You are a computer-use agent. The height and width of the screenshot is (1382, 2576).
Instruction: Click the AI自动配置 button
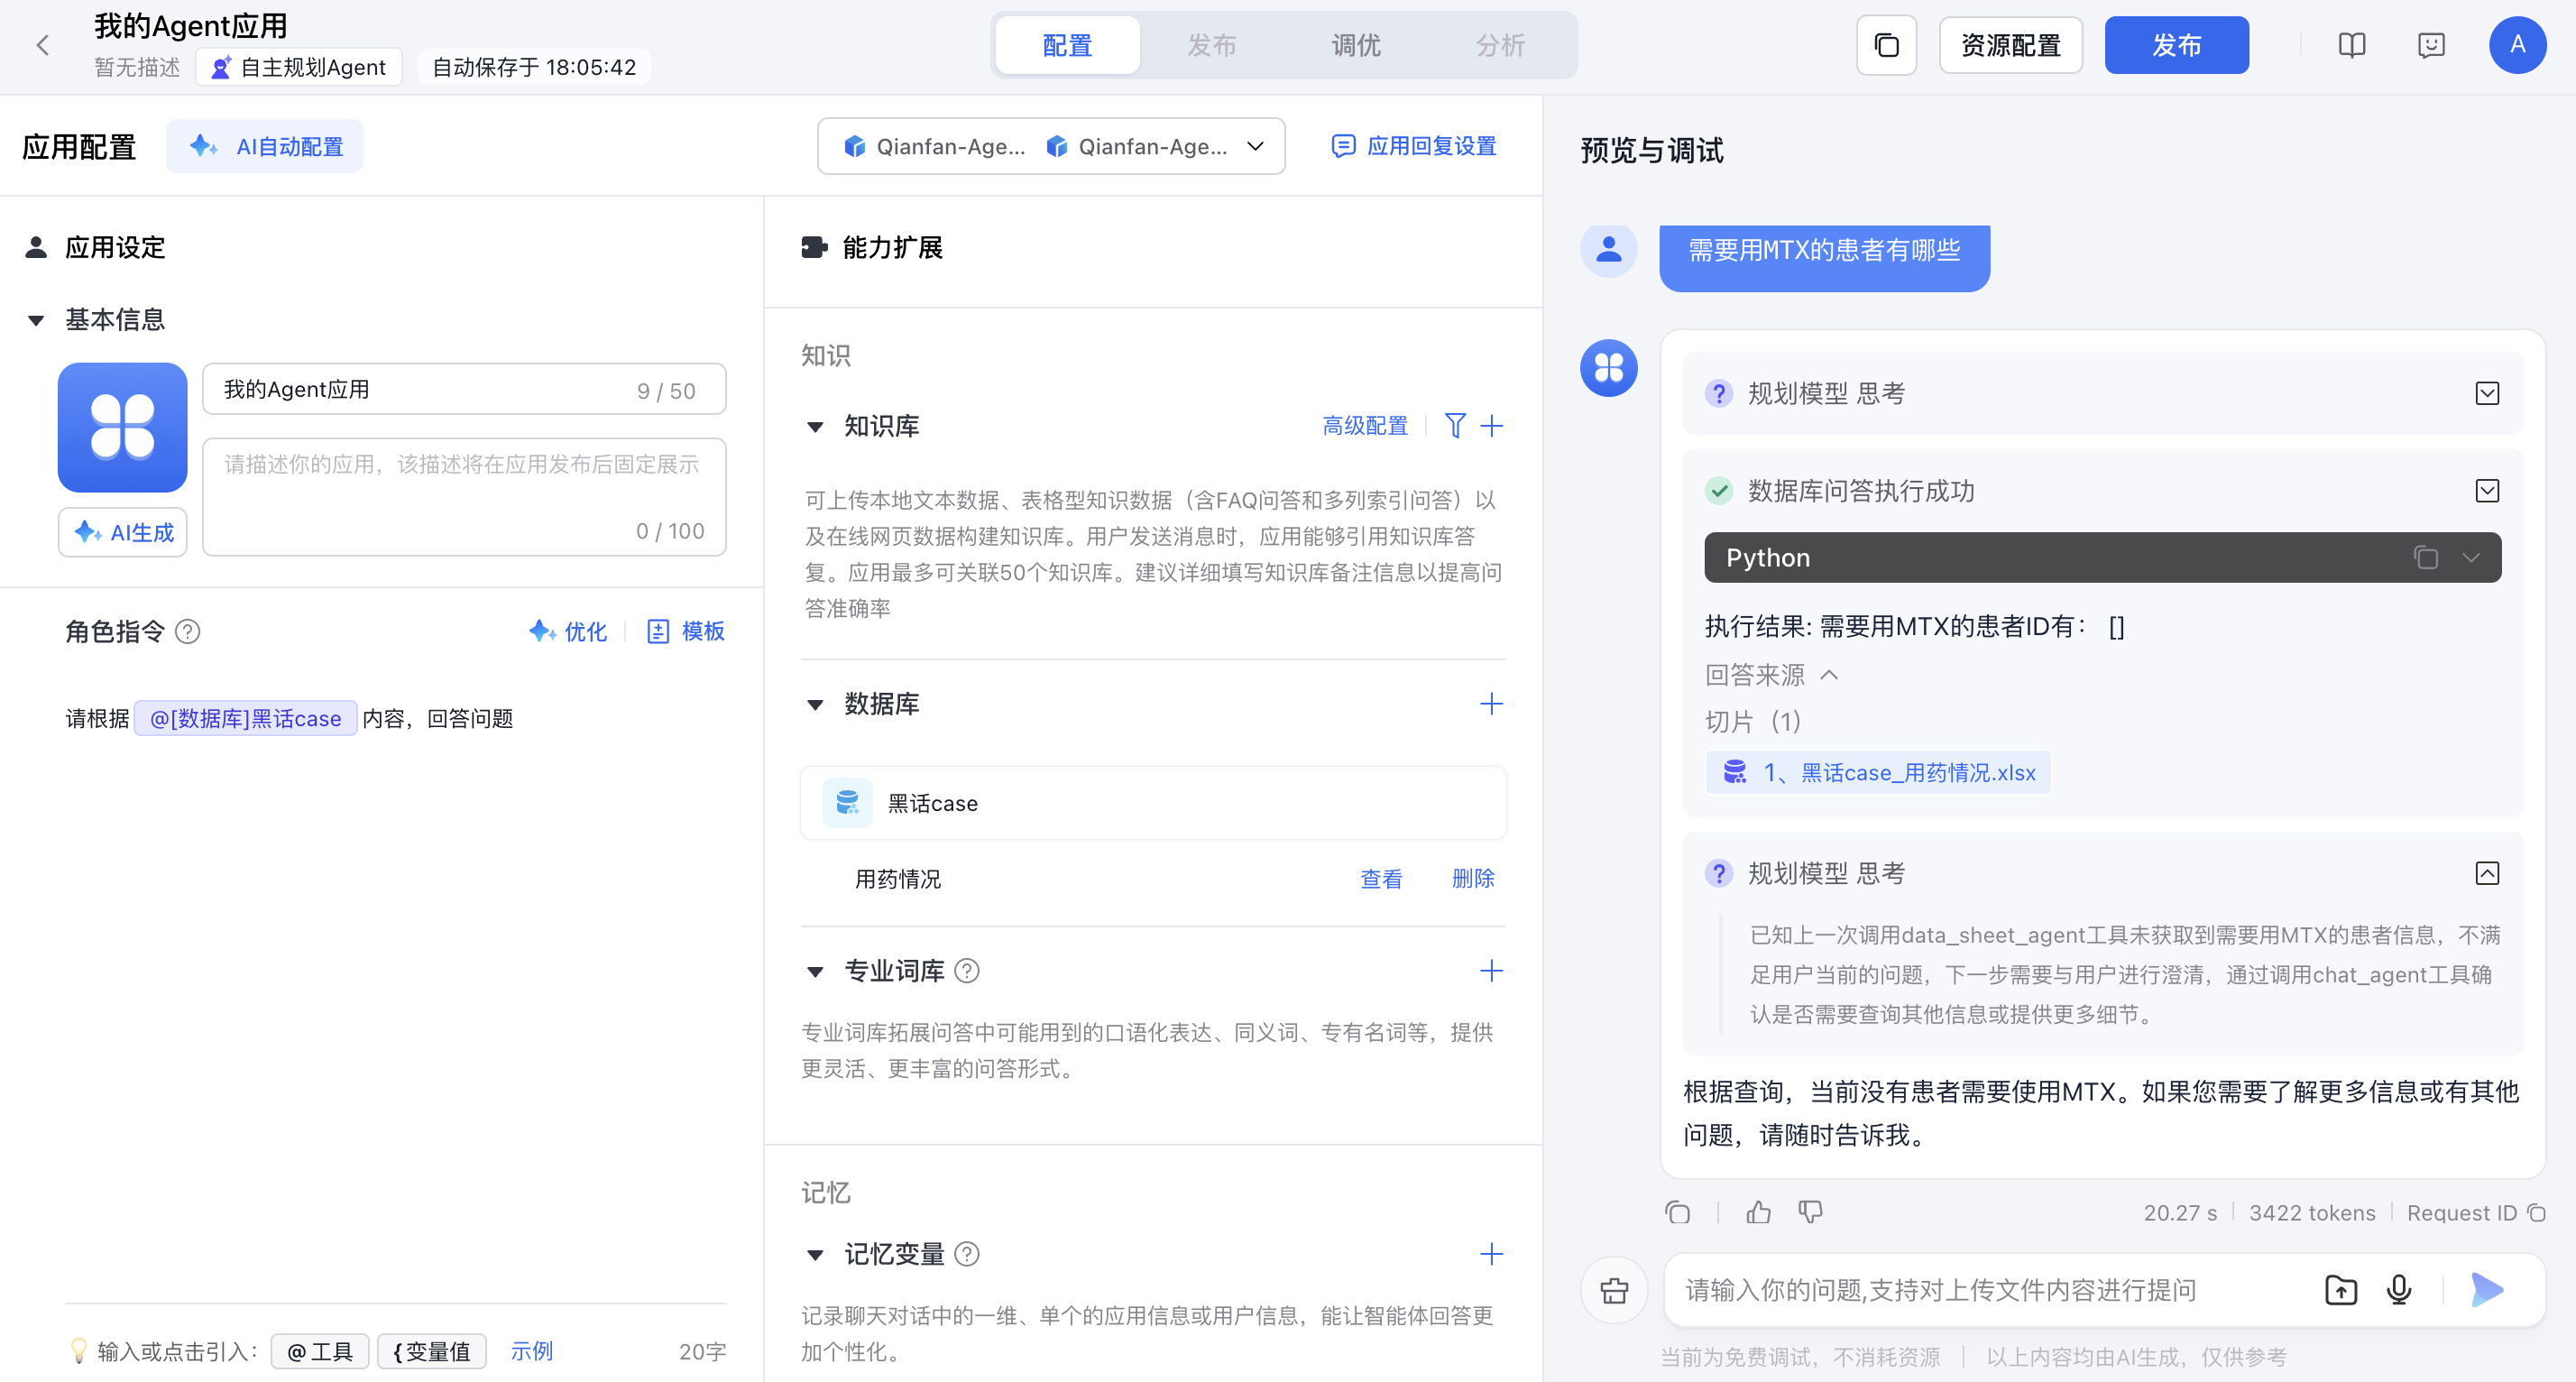[264, 146]
